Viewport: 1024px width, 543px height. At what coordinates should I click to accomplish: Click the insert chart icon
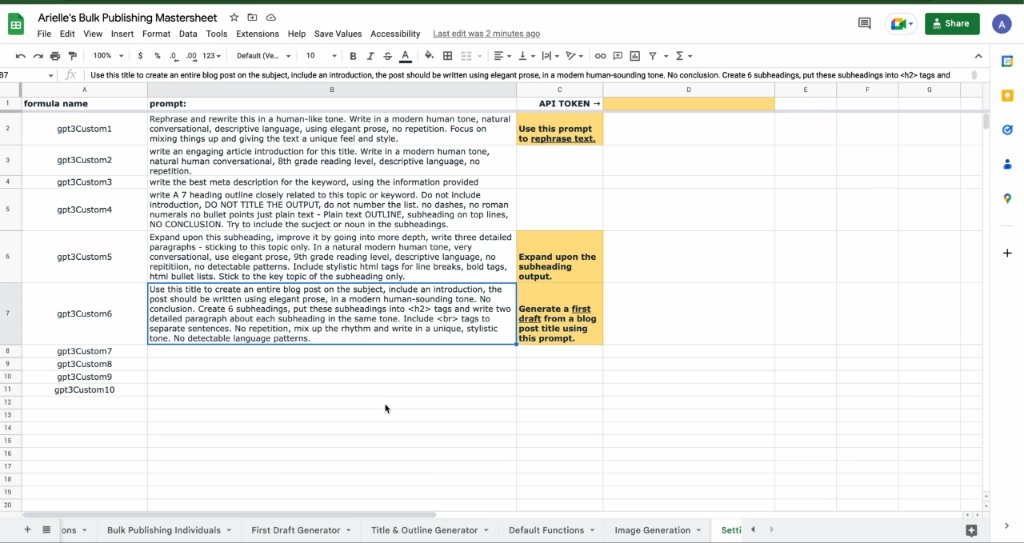(635, 56)
